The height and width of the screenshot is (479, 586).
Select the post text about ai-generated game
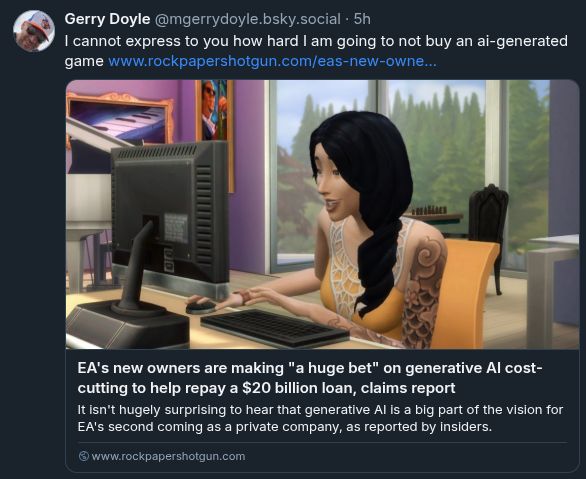(x=316, y=51)
